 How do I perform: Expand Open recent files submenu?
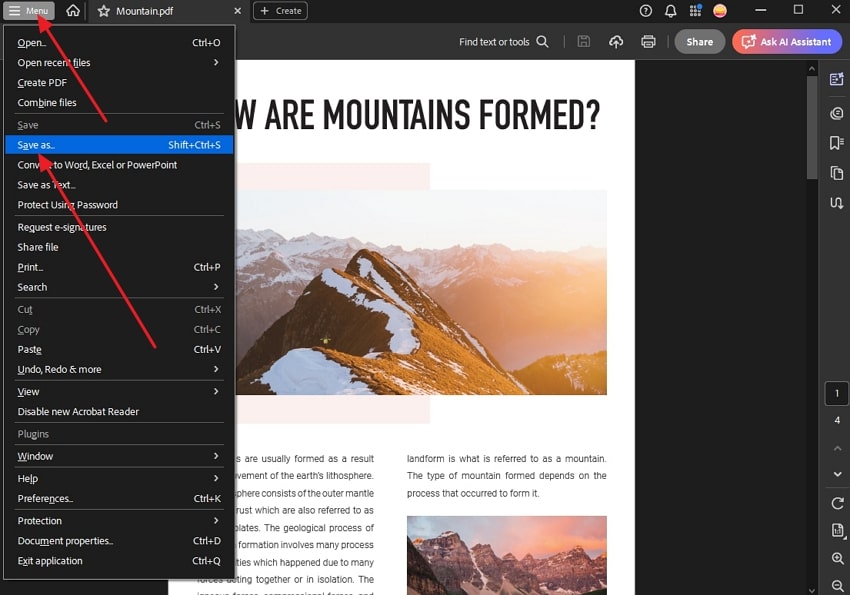coord(119,63)
